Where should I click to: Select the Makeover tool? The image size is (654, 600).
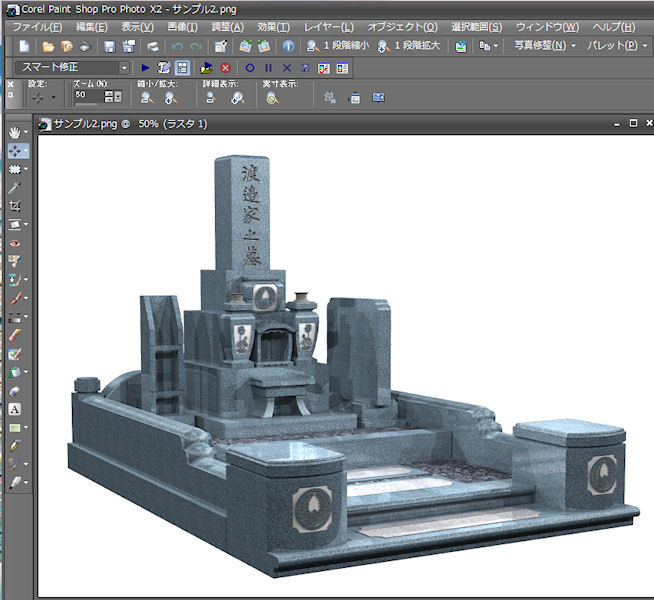click(15, 261)
